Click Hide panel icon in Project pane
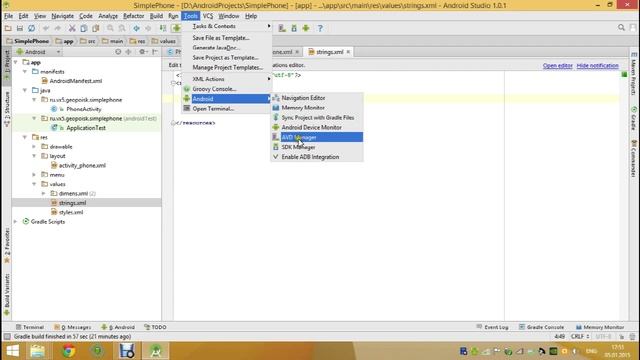This screenshot has width=640, height=360. 155,52
